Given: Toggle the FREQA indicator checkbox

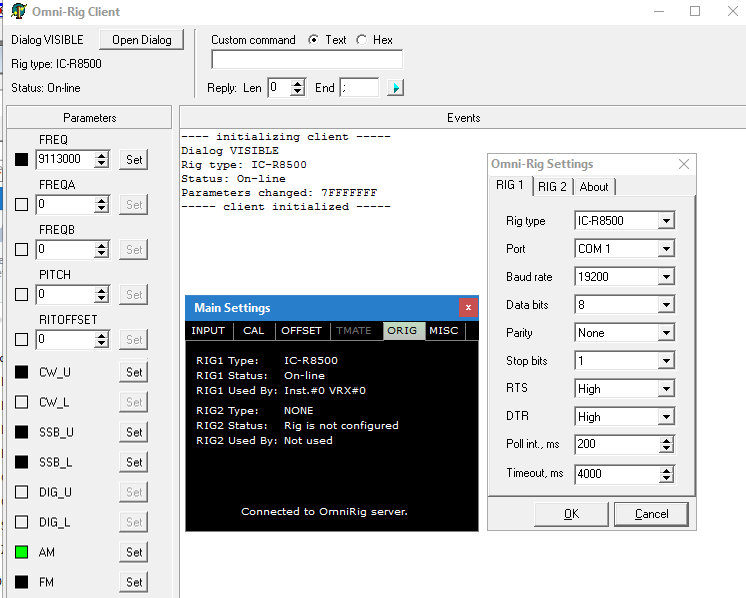Looking at the screenshot, I should (21, 205).
